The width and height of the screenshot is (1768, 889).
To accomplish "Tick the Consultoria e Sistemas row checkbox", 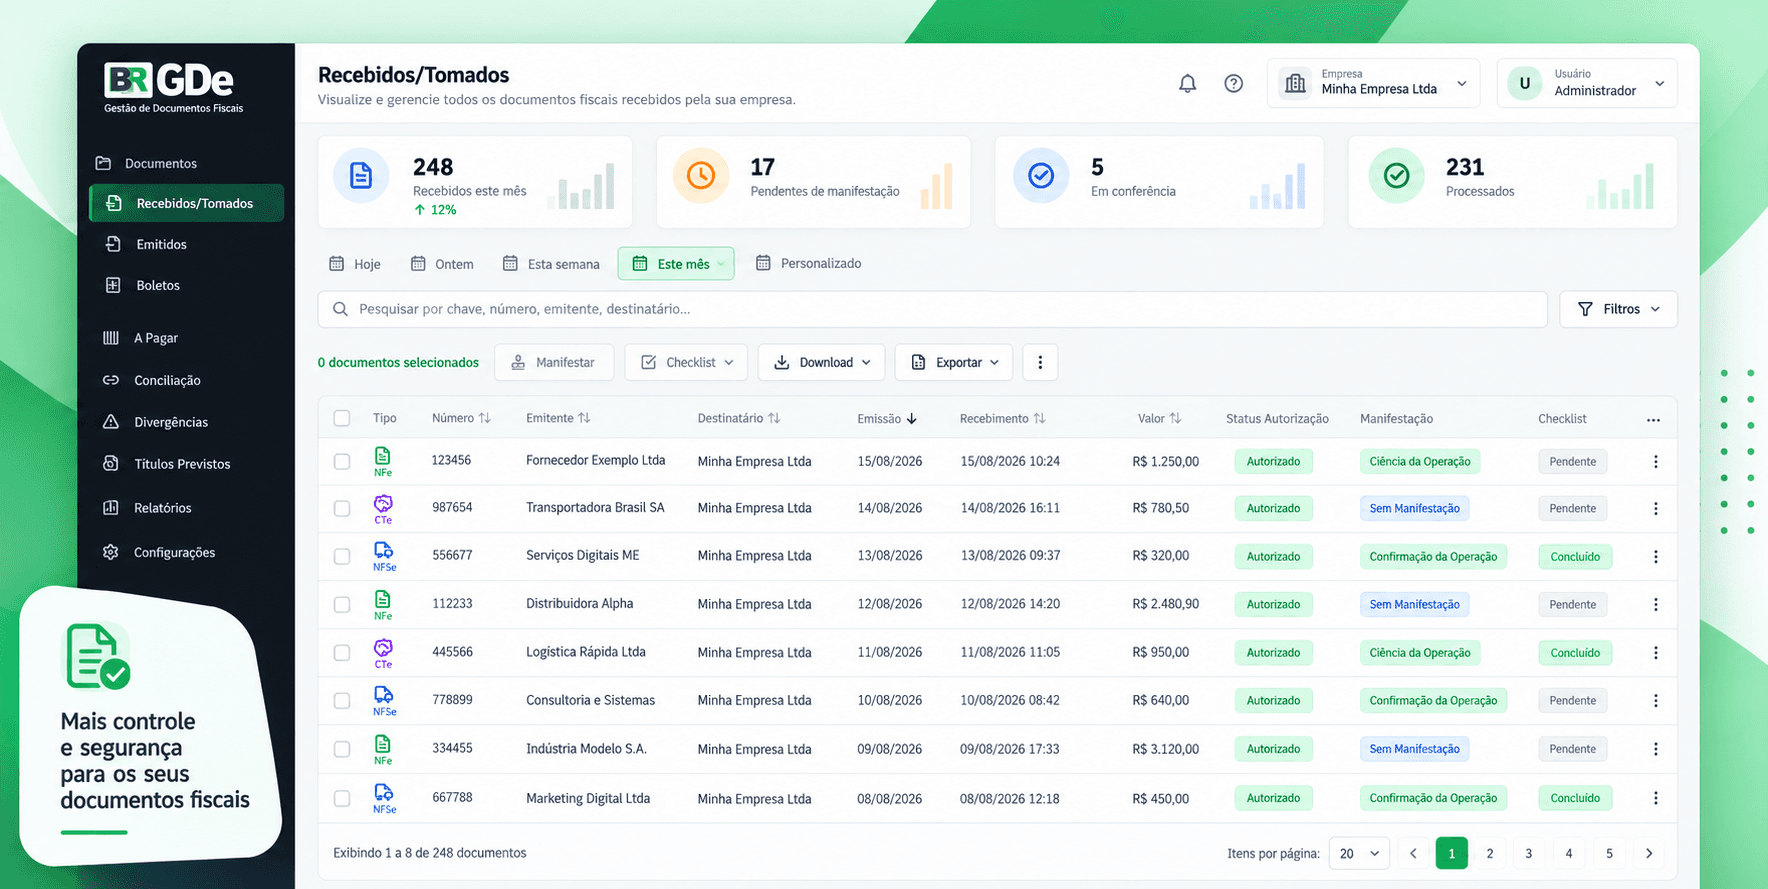I will point(342,701).
